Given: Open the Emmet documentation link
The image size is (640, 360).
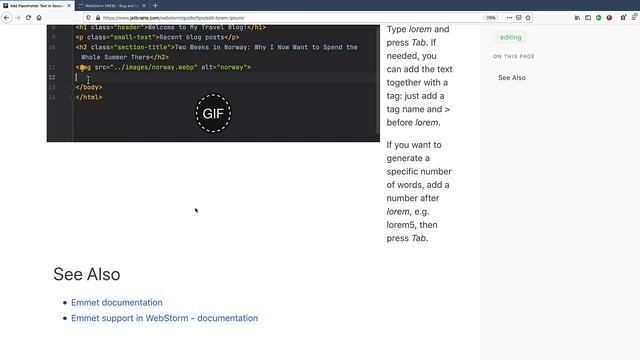Looking at the screenshot, I should 117,302.
